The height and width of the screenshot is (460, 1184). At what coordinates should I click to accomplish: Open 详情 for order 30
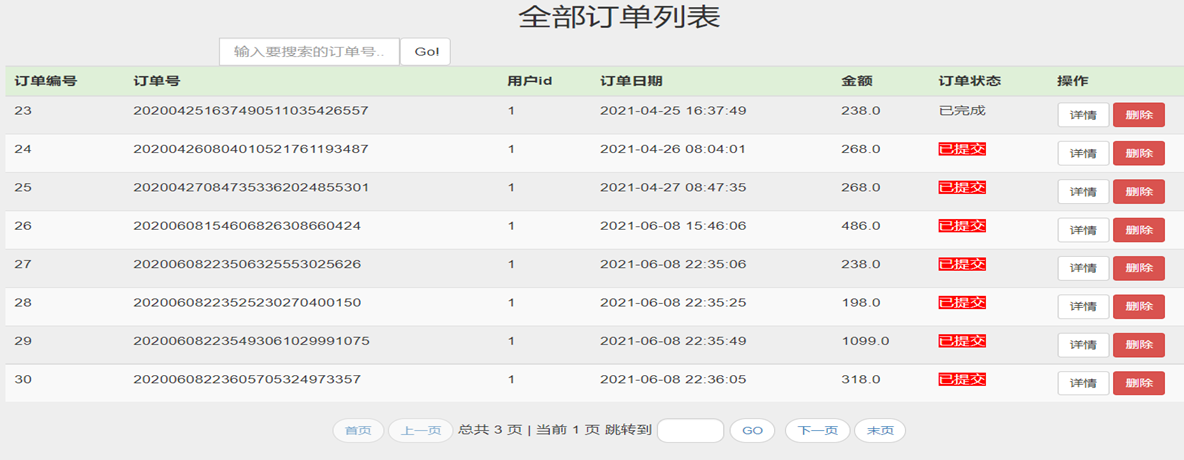tap(1084, 383)
